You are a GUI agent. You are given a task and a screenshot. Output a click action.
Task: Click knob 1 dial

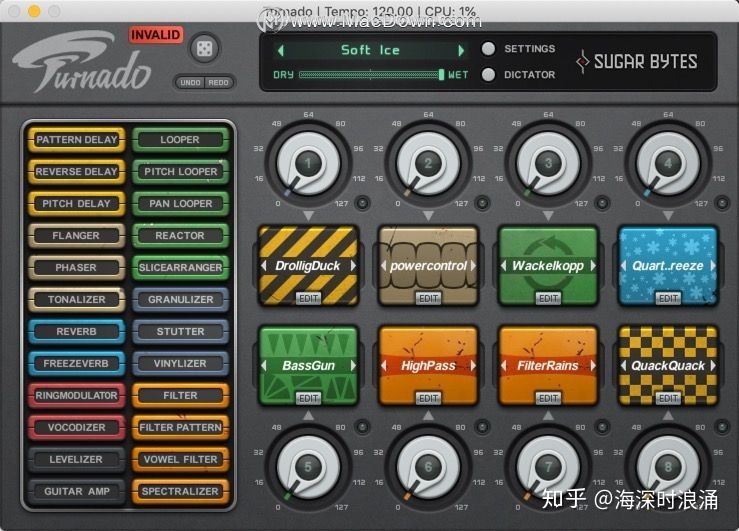[308, 163]
